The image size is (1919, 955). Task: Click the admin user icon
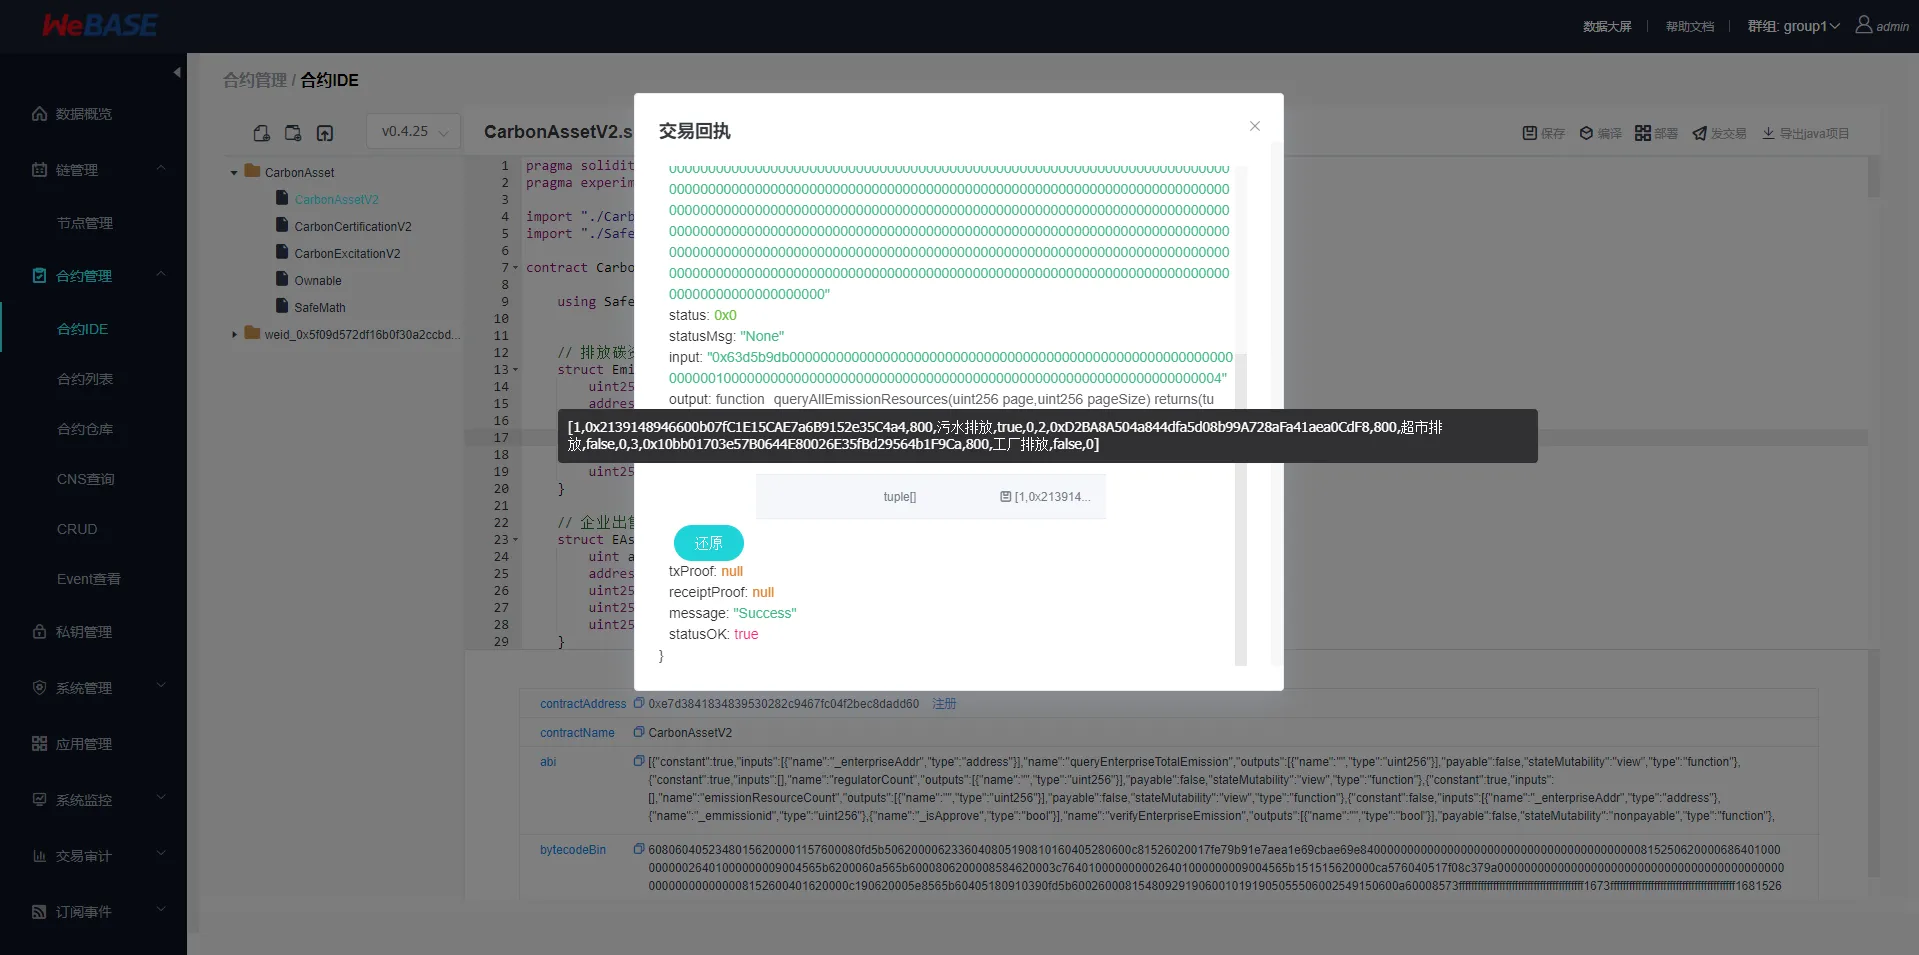coord(1864,24)
